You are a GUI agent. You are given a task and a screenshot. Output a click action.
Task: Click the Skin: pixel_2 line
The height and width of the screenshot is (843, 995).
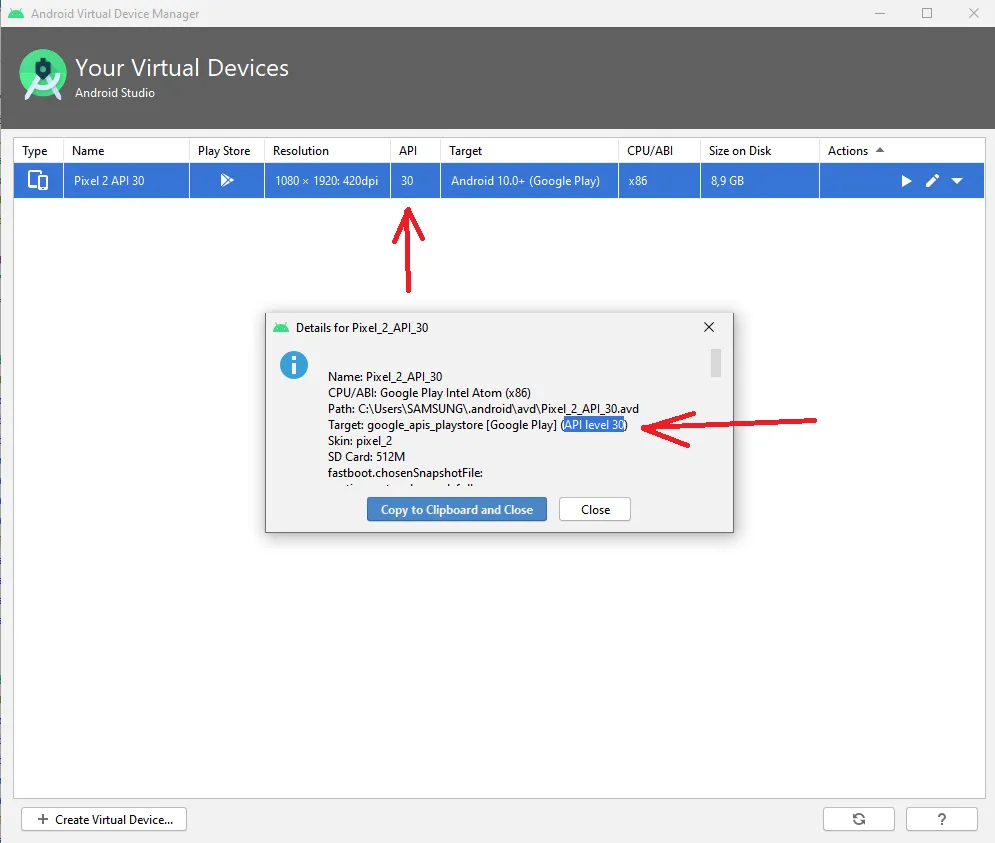click(x=360, y=441)
